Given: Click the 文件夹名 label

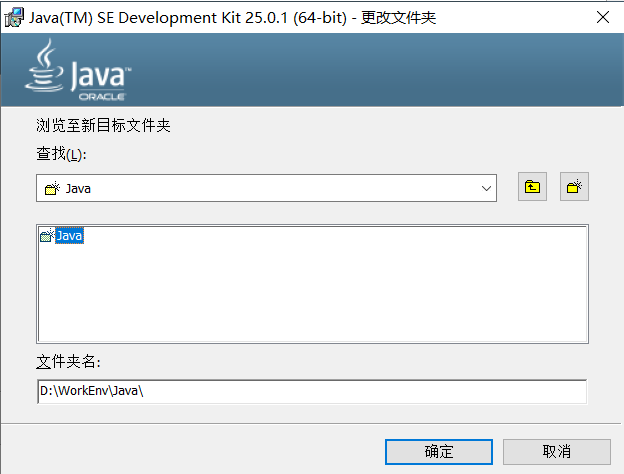Looking at the screenshot, I should [x=68, y=361].
